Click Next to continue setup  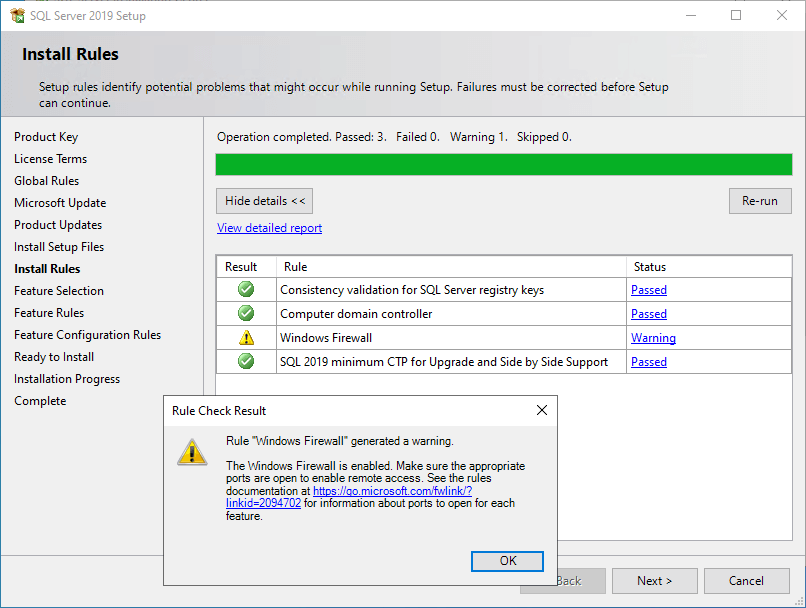654,581
